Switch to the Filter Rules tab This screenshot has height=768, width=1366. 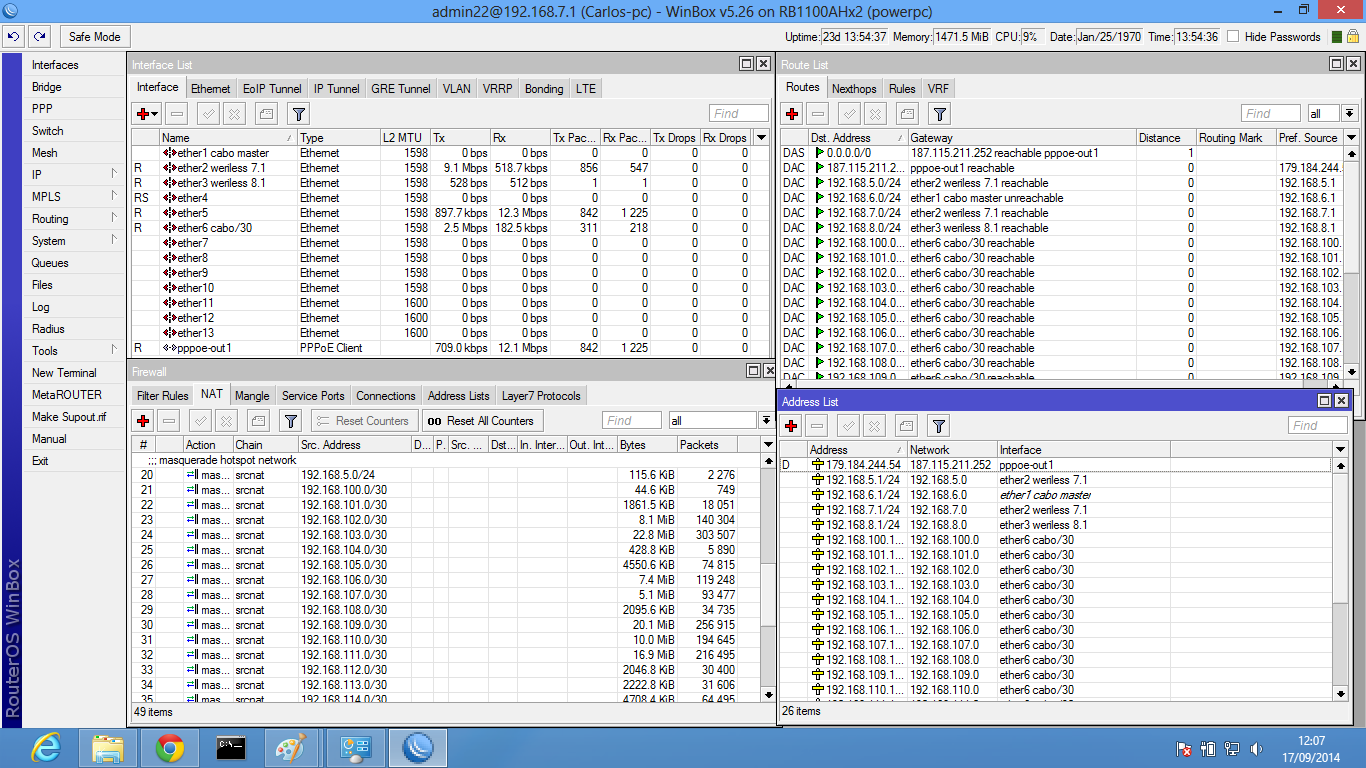click(x=162, y=396)
